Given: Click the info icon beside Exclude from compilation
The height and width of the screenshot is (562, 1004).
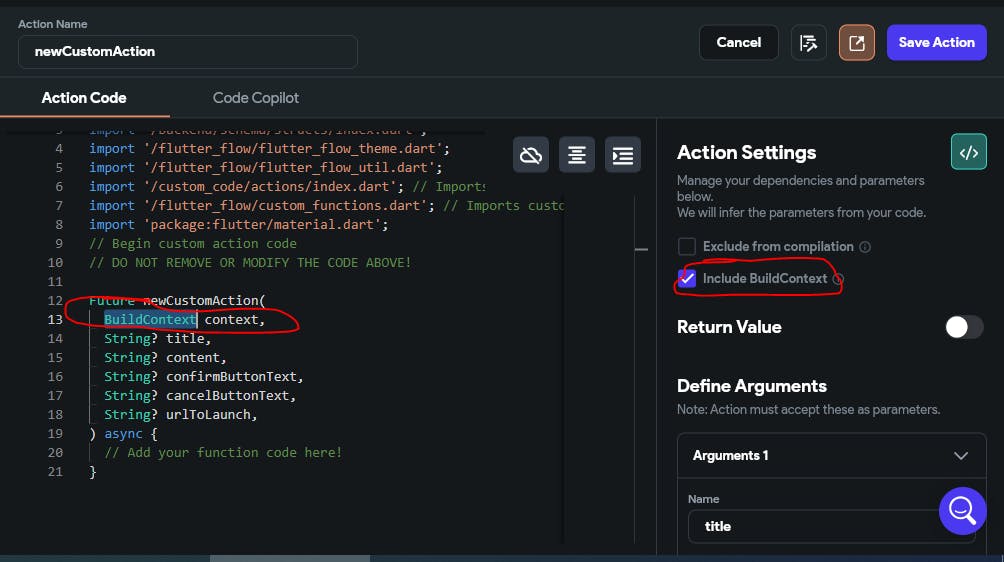Looking at the screenshot, I should tap(865, 247).
